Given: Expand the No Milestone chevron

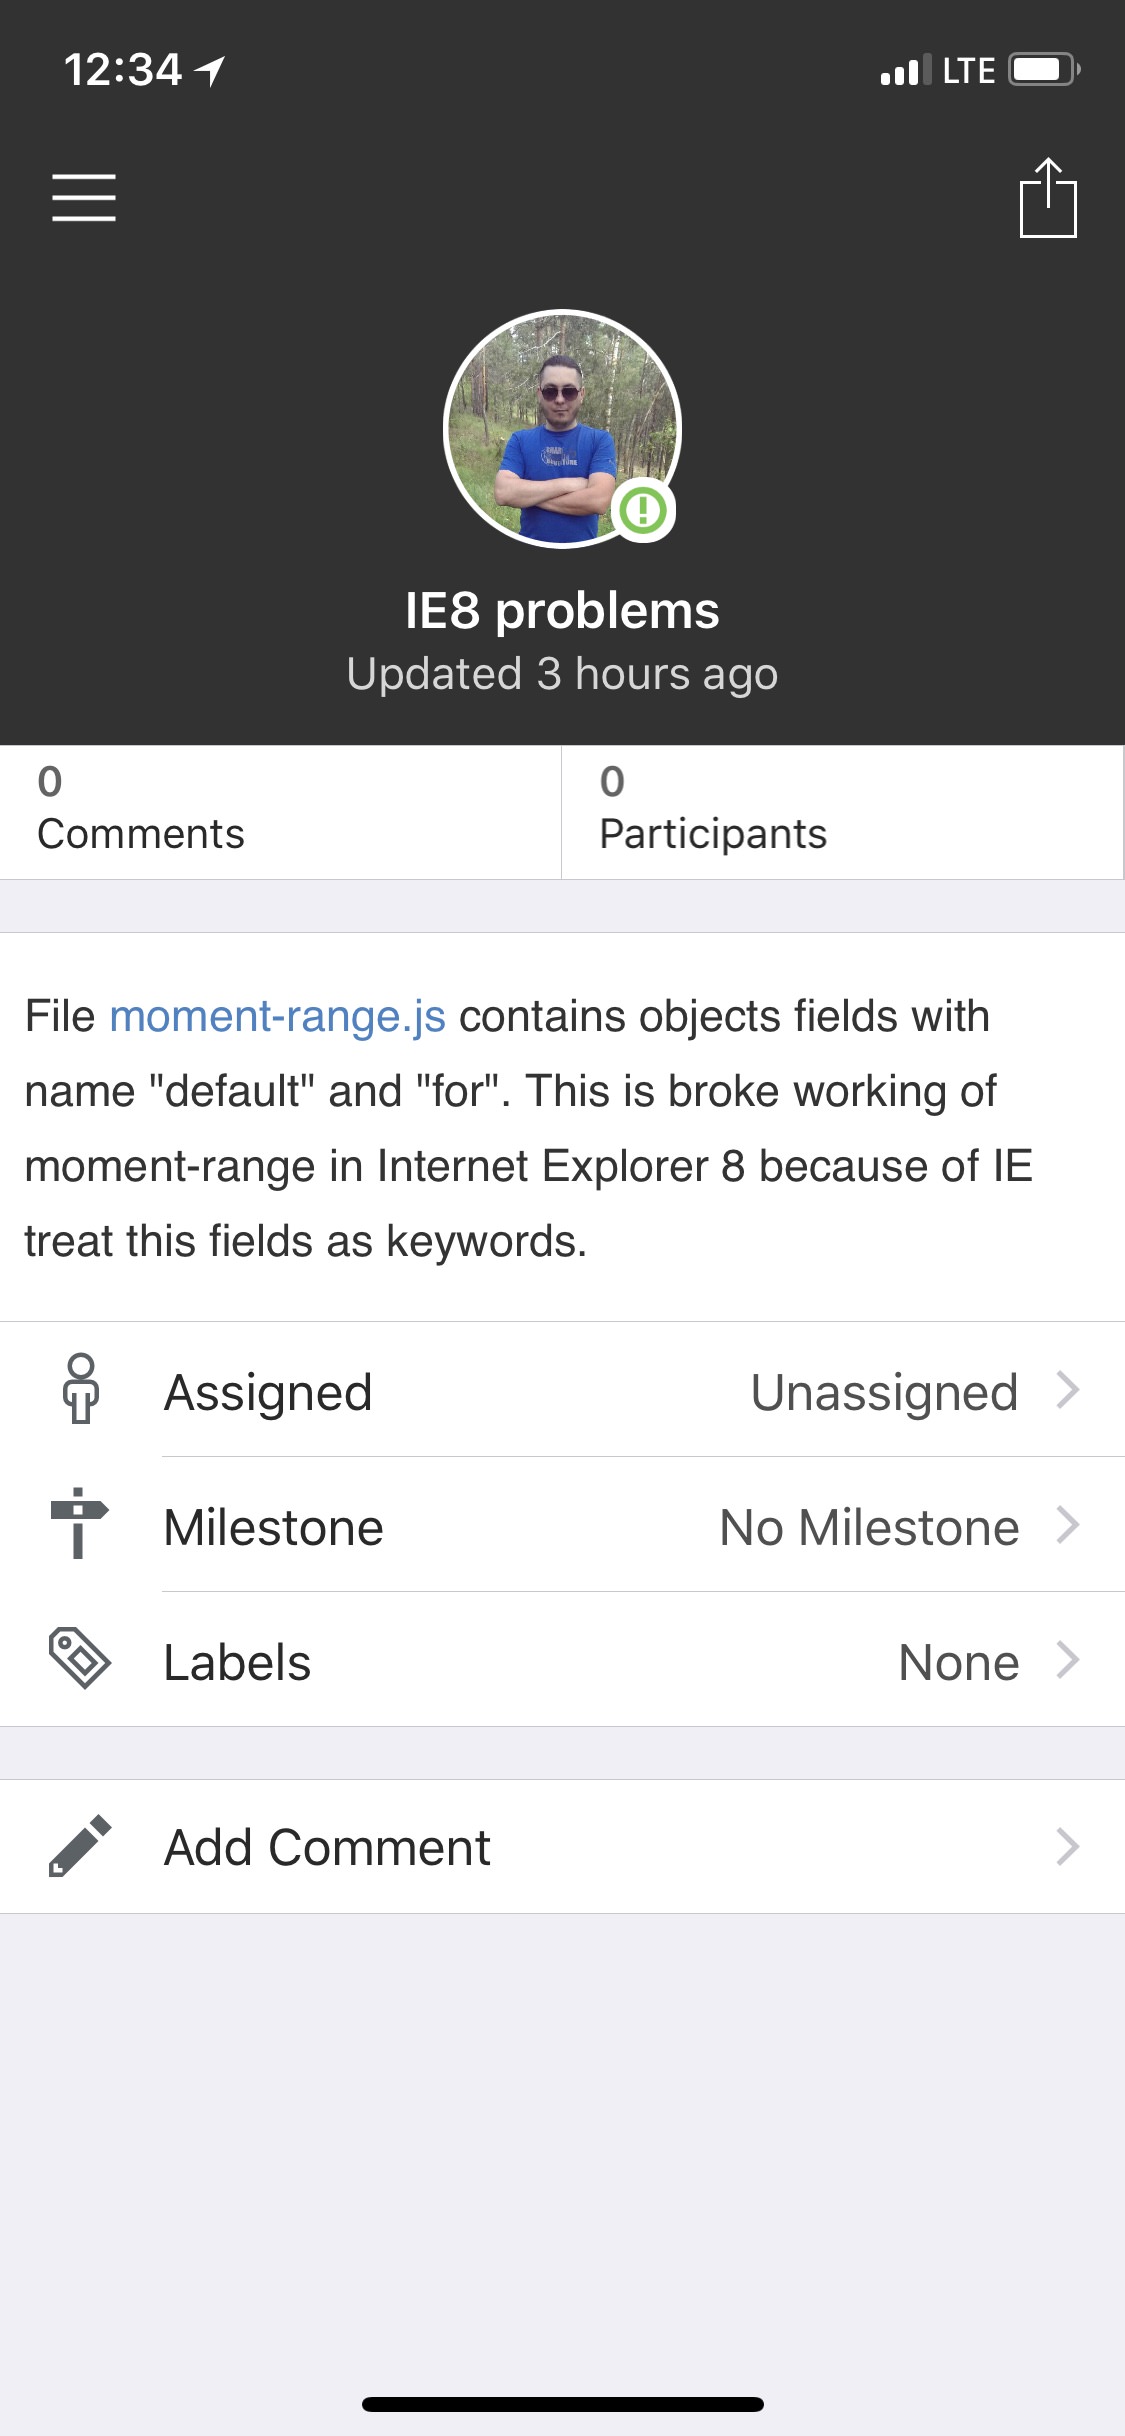Looking at the screenshot, I should [x=1068, y=1525].
